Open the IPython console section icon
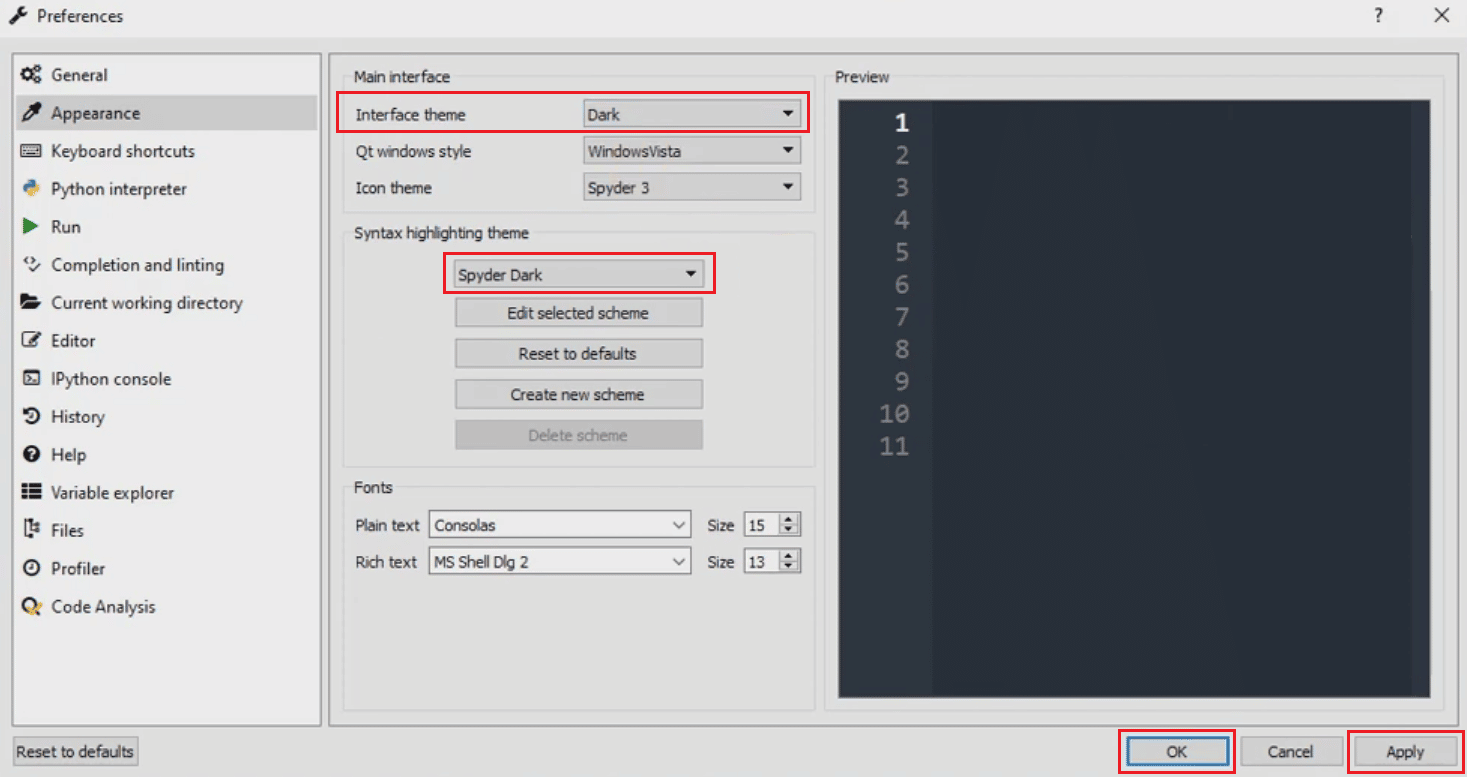The width and height of the screenshot is (1467, 777). pos(31,379)
